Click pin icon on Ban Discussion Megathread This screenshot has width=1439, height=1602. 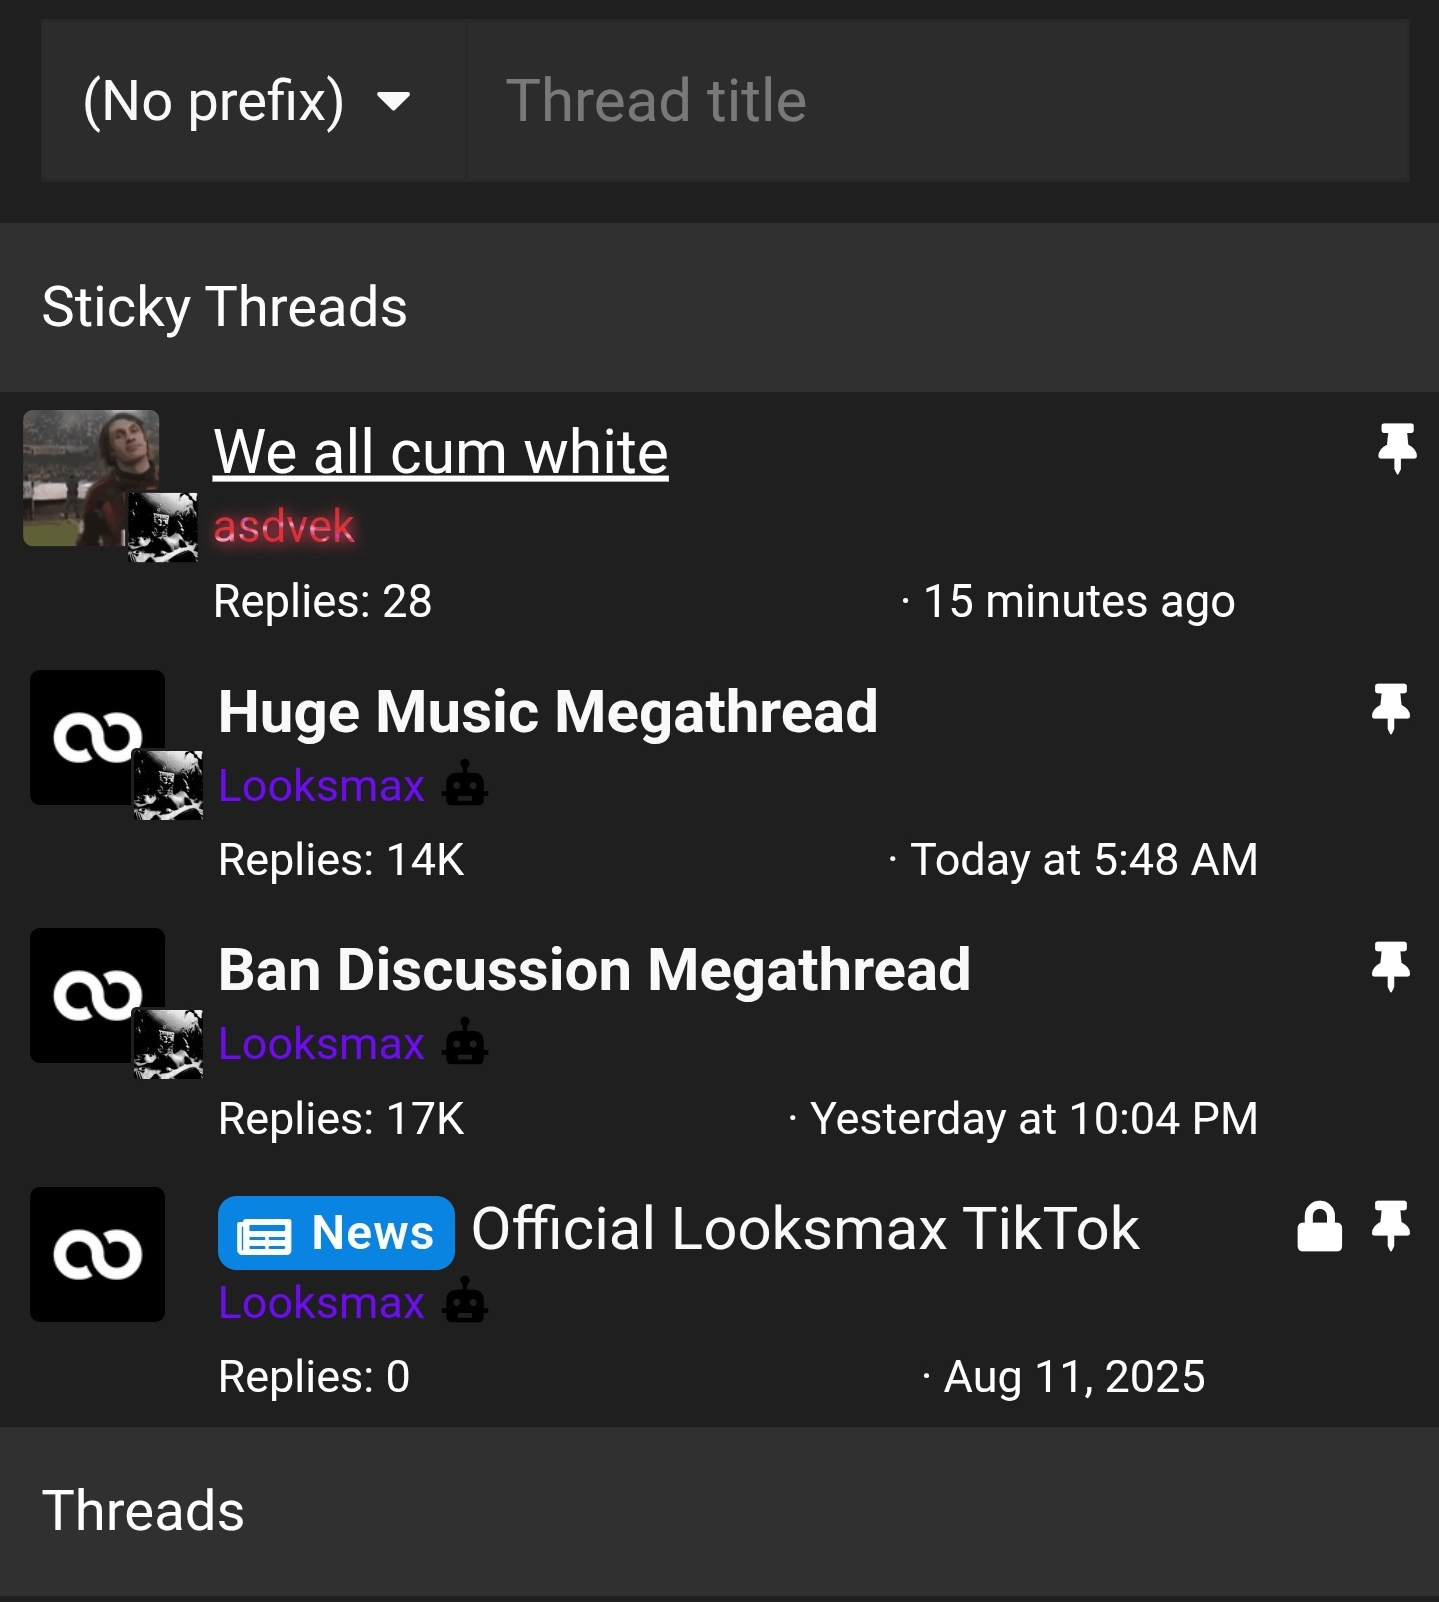coord(1390,966)
